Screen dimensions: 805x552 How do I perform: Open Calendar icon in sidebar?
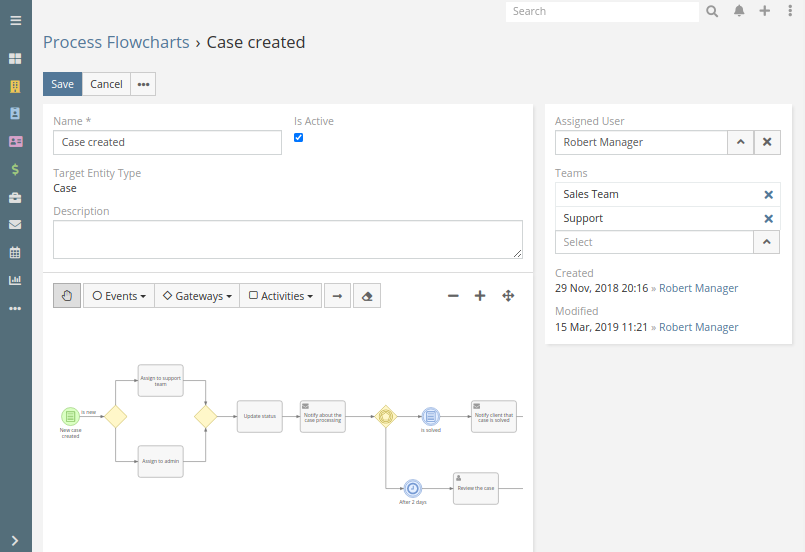tap(15, 253)
